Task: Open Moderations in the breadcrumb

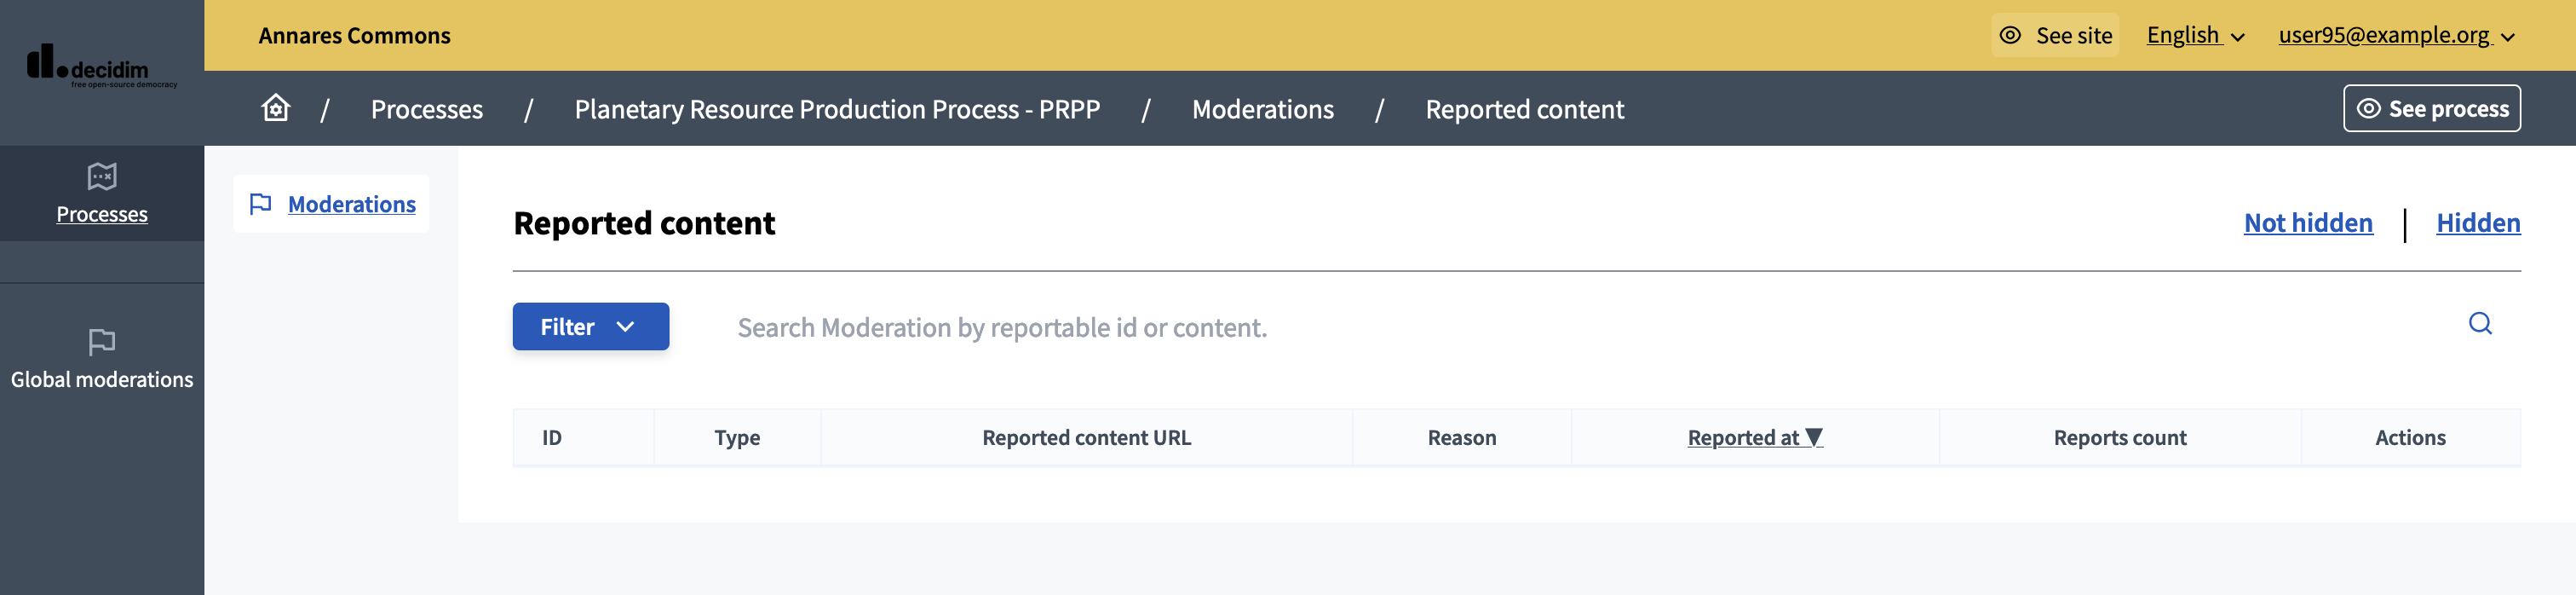Action: coord(1263,109)
